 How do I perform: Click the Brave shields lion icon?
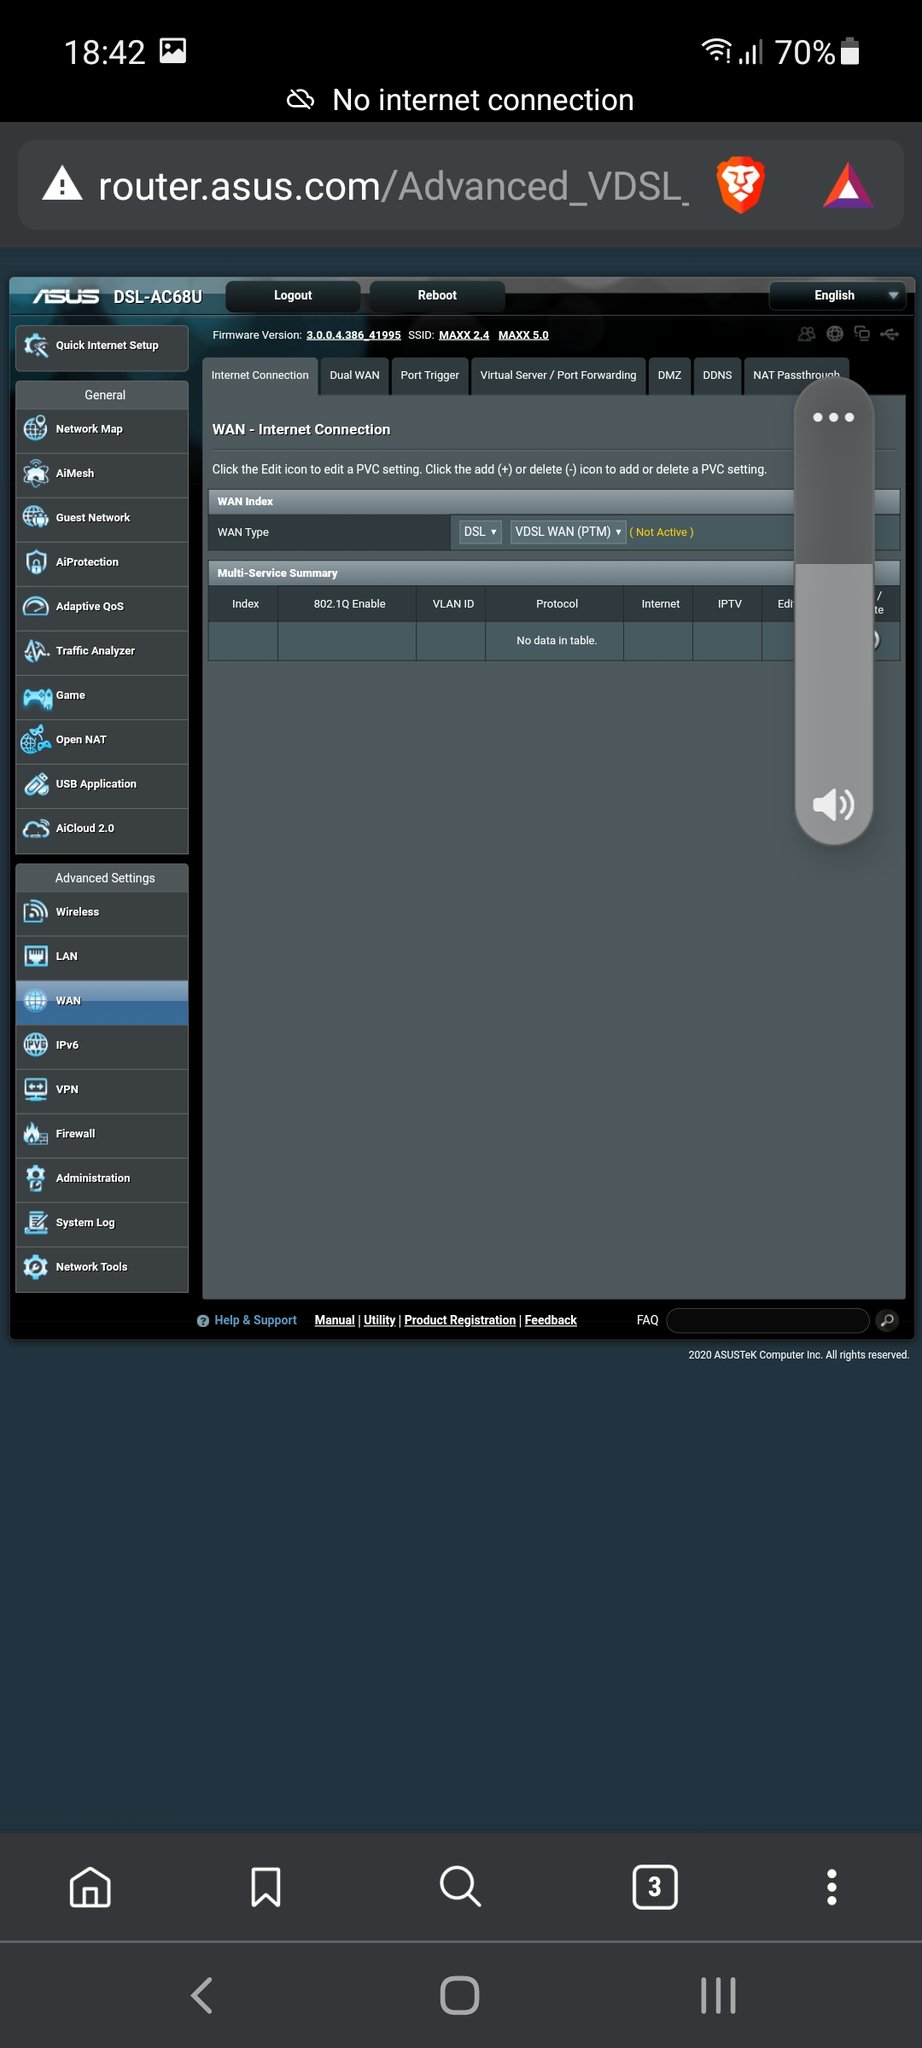pos(741,186)
